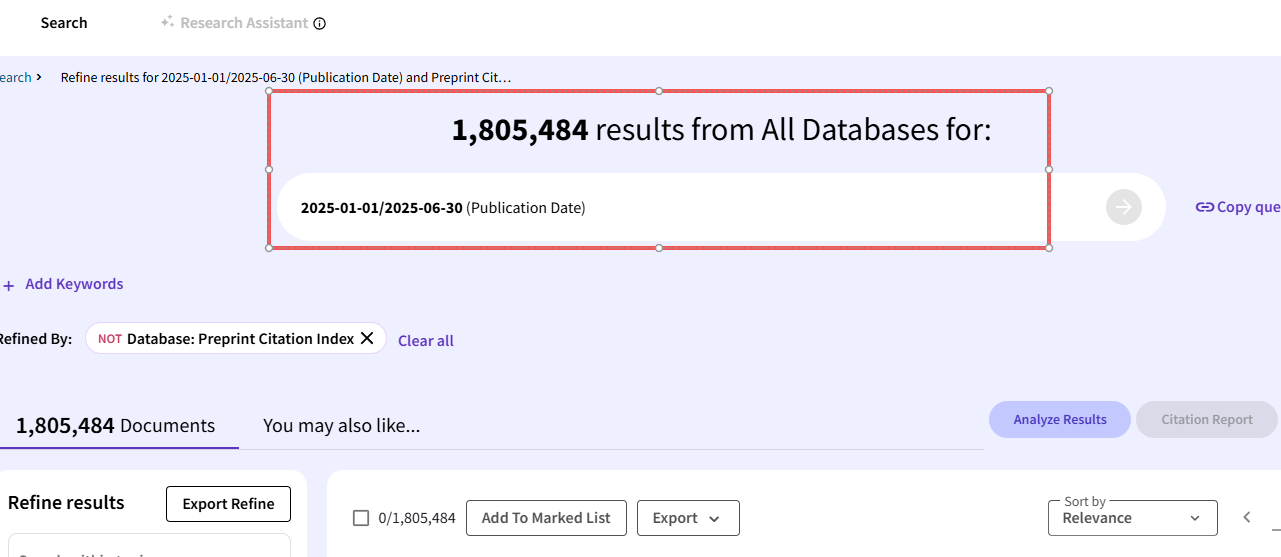Click the Copy query link icon
Image resolution: width=1281 pixels, height=557 pixels.
(x=1204, y=207)
